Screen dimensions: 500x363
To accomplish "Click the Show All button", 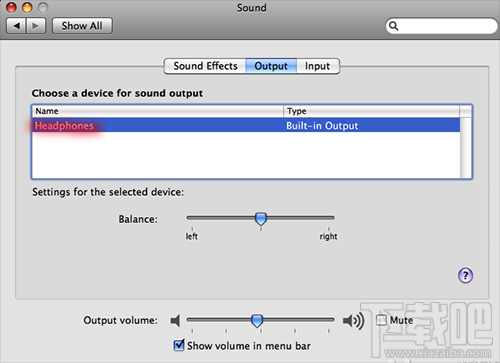I will tap(82, 26).
